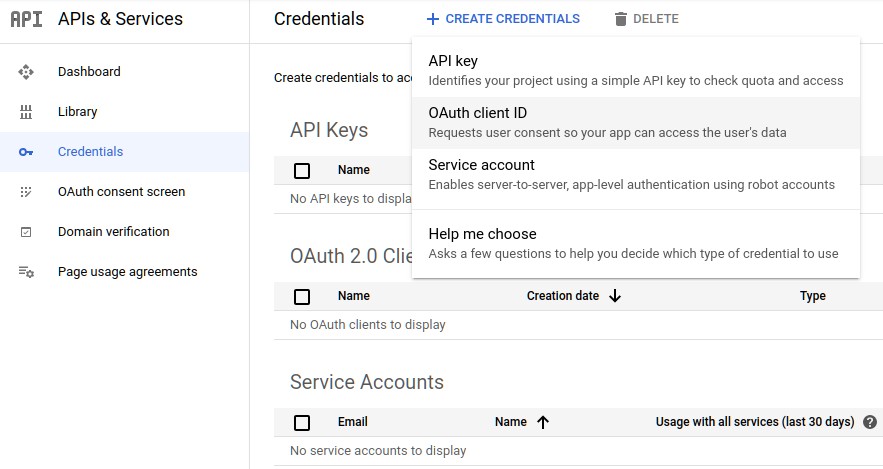Click APIs & Services title
The width and height of the screenshot is (883, 469).
[x=121, y=19]
